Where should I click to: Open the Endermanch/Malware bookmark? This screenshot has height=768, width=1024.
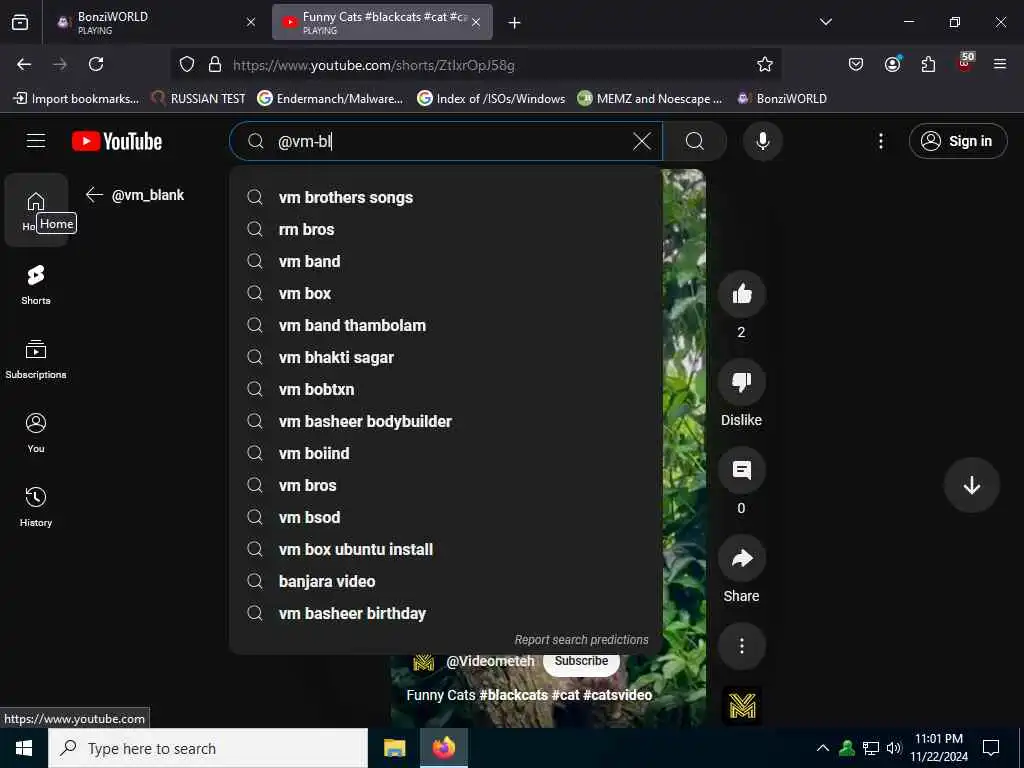[x=330, y=99]
